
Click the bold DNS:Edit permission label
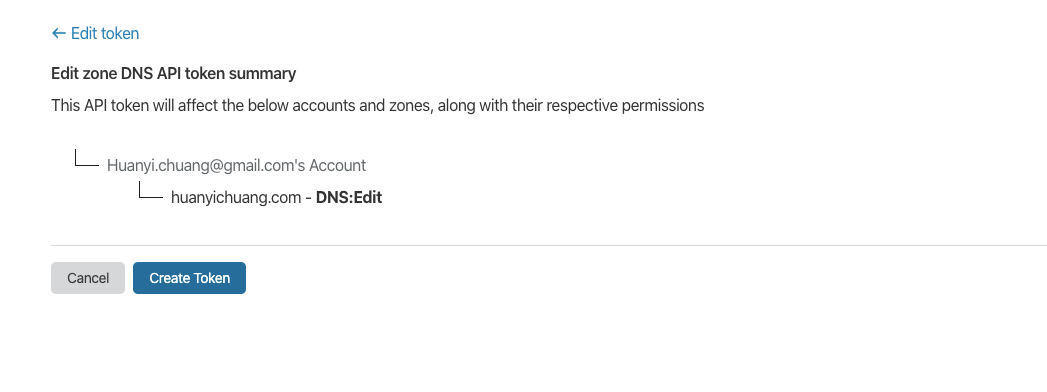pos(349,198)
